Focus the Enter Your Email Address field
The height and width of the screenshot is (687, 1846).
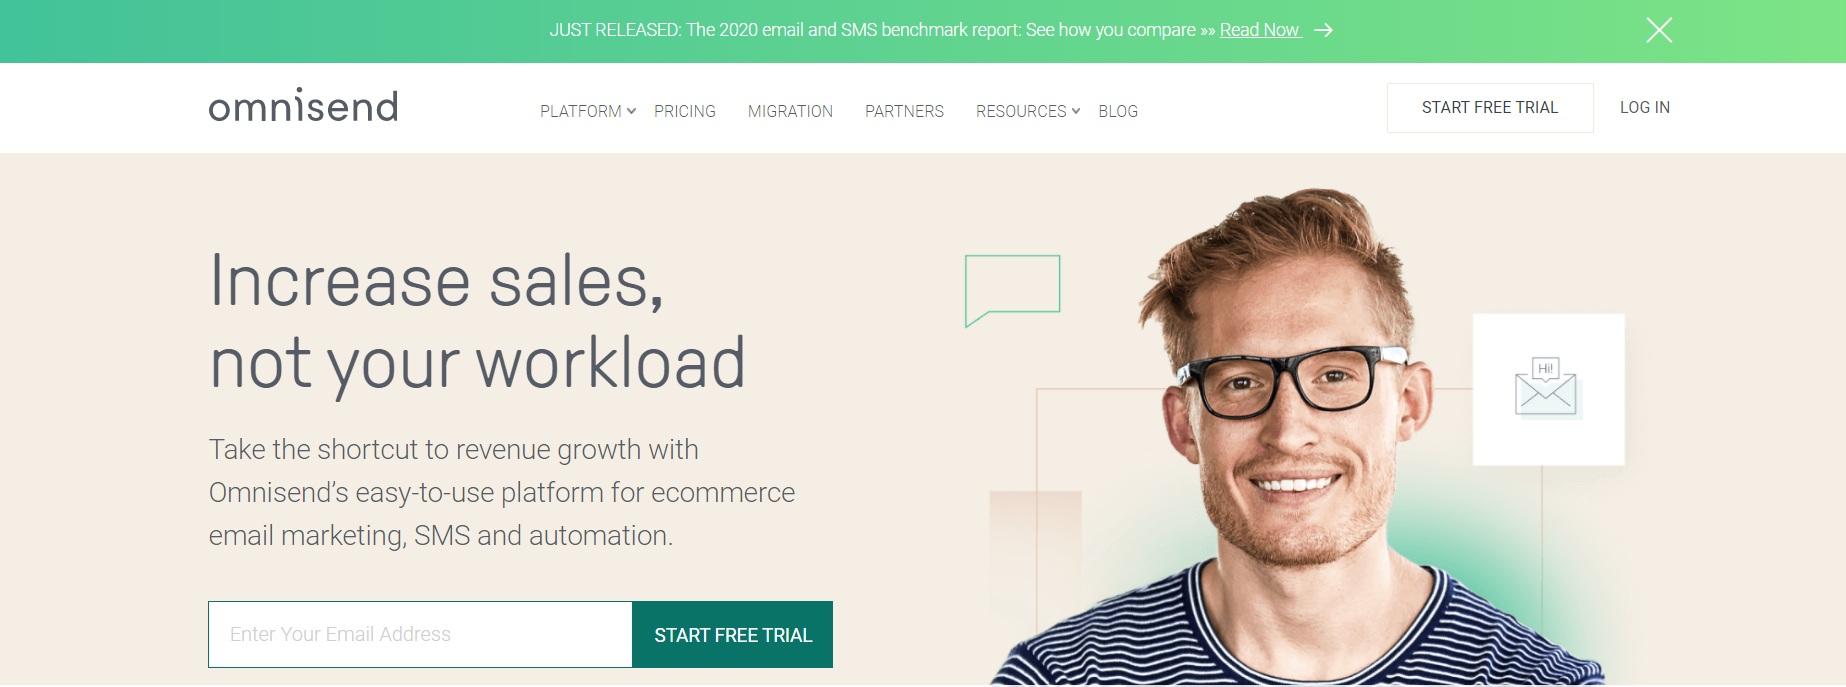pos(420,634)
